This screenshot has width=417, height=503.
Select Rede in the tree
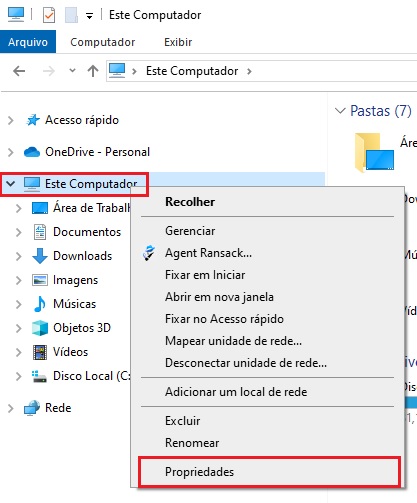tap(58, 408)
